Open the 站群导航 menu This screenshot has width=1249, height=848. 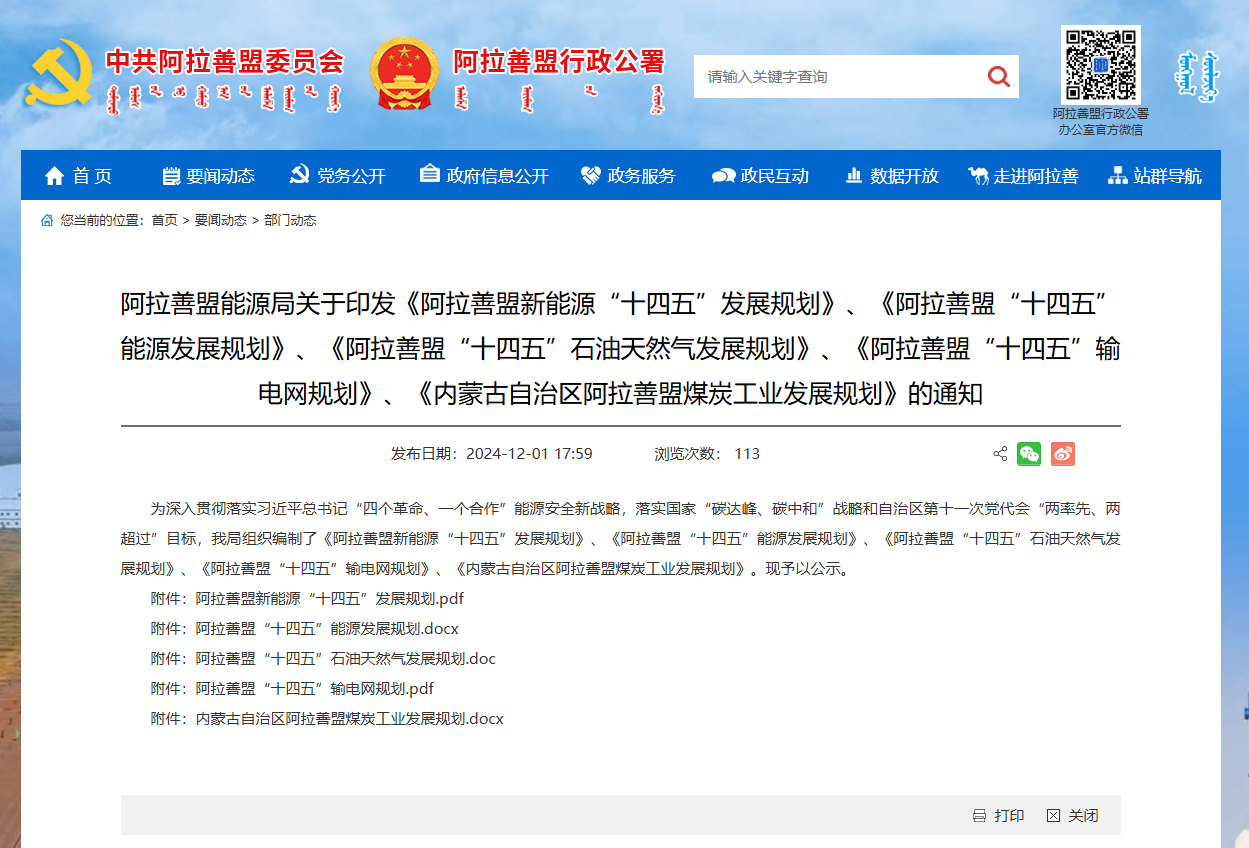[x=1155, y=176]
